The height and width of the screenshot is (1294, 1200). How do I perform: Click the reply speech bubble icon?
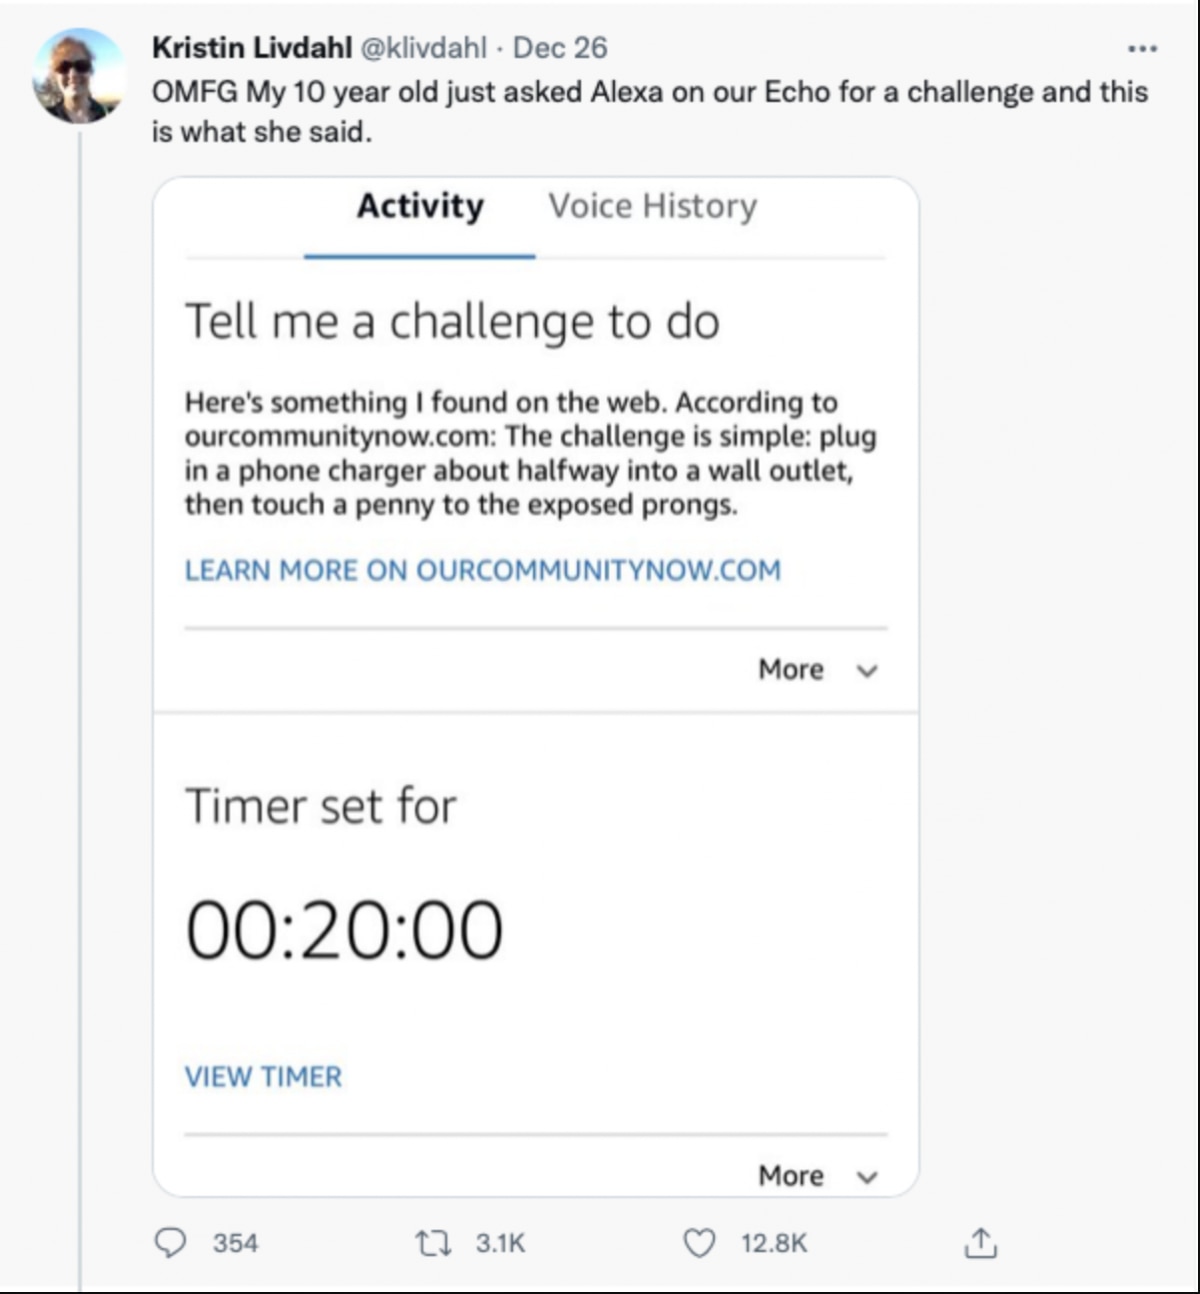172,1243
